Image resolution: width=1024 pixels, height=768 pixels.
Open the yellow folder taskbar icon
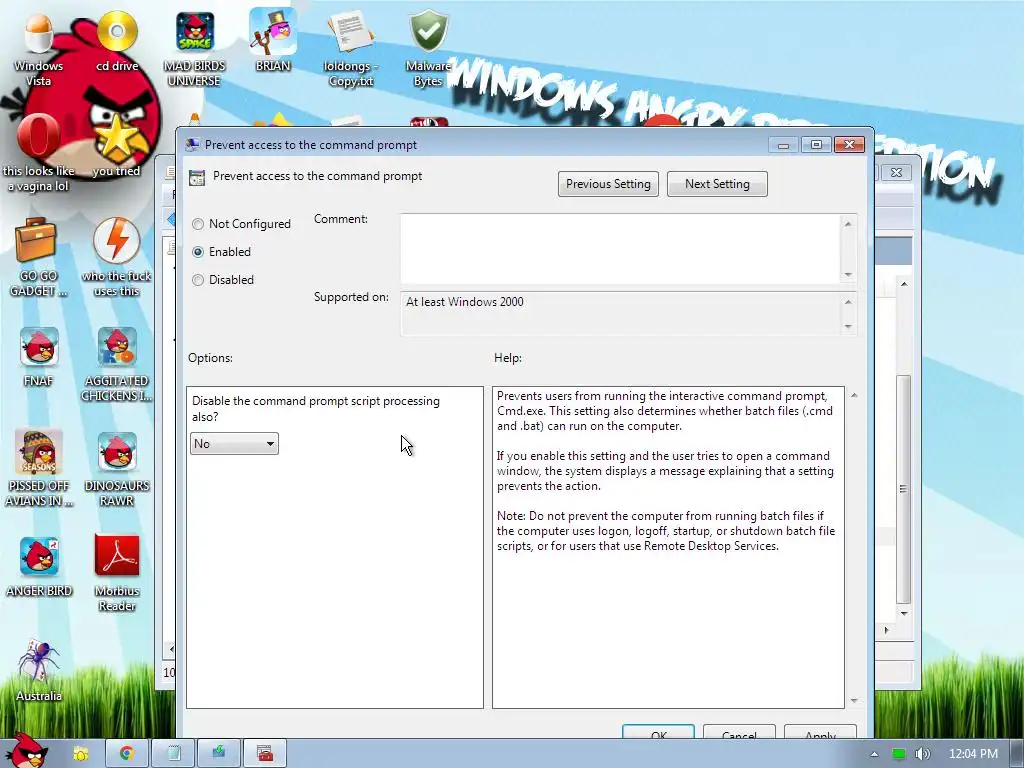pos(80,754)
